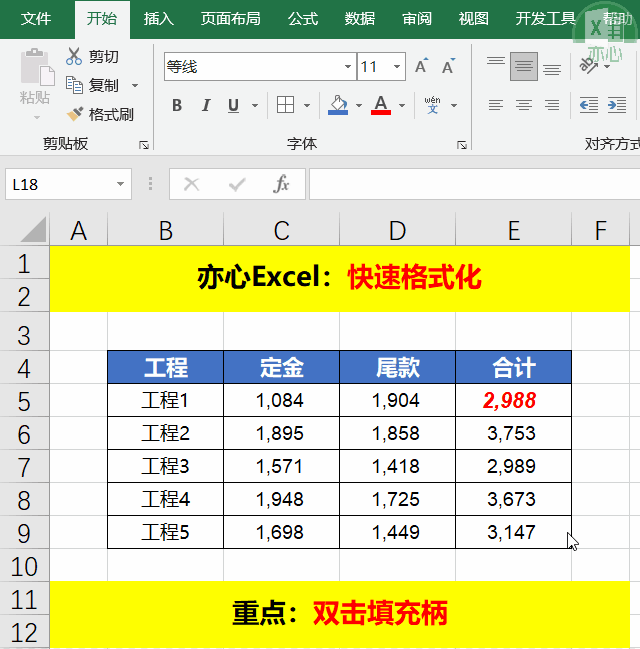Select the red 2,988 cell
Screen dimensions: 640x649
pos(514,400)
